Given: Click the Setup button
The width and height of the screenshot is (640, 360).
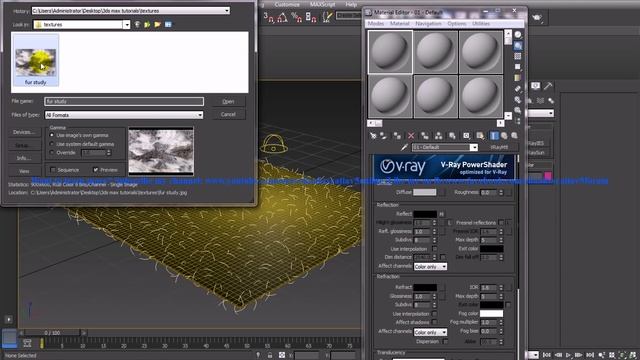Looking at the screenshot, I should coord(24,145).
